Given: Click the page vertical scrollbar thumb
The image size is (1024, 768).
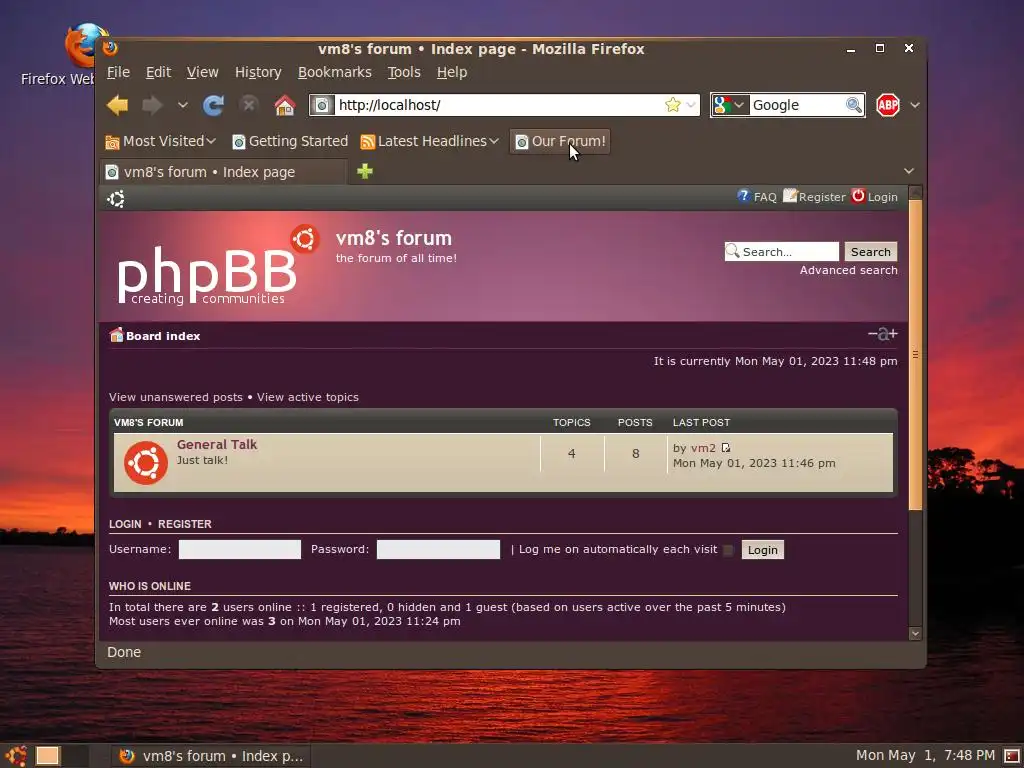Looking at the screenshot, I should pyautogui.click(x=916, y=355).
